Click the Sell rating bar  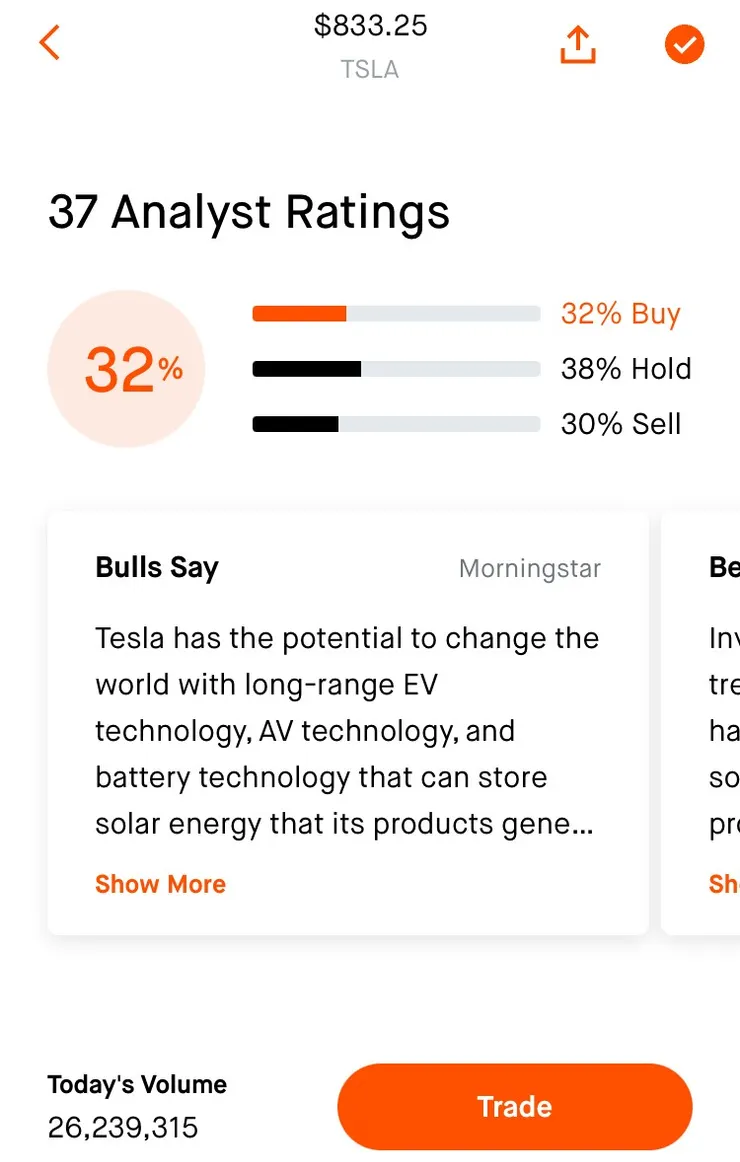[396, 424]
